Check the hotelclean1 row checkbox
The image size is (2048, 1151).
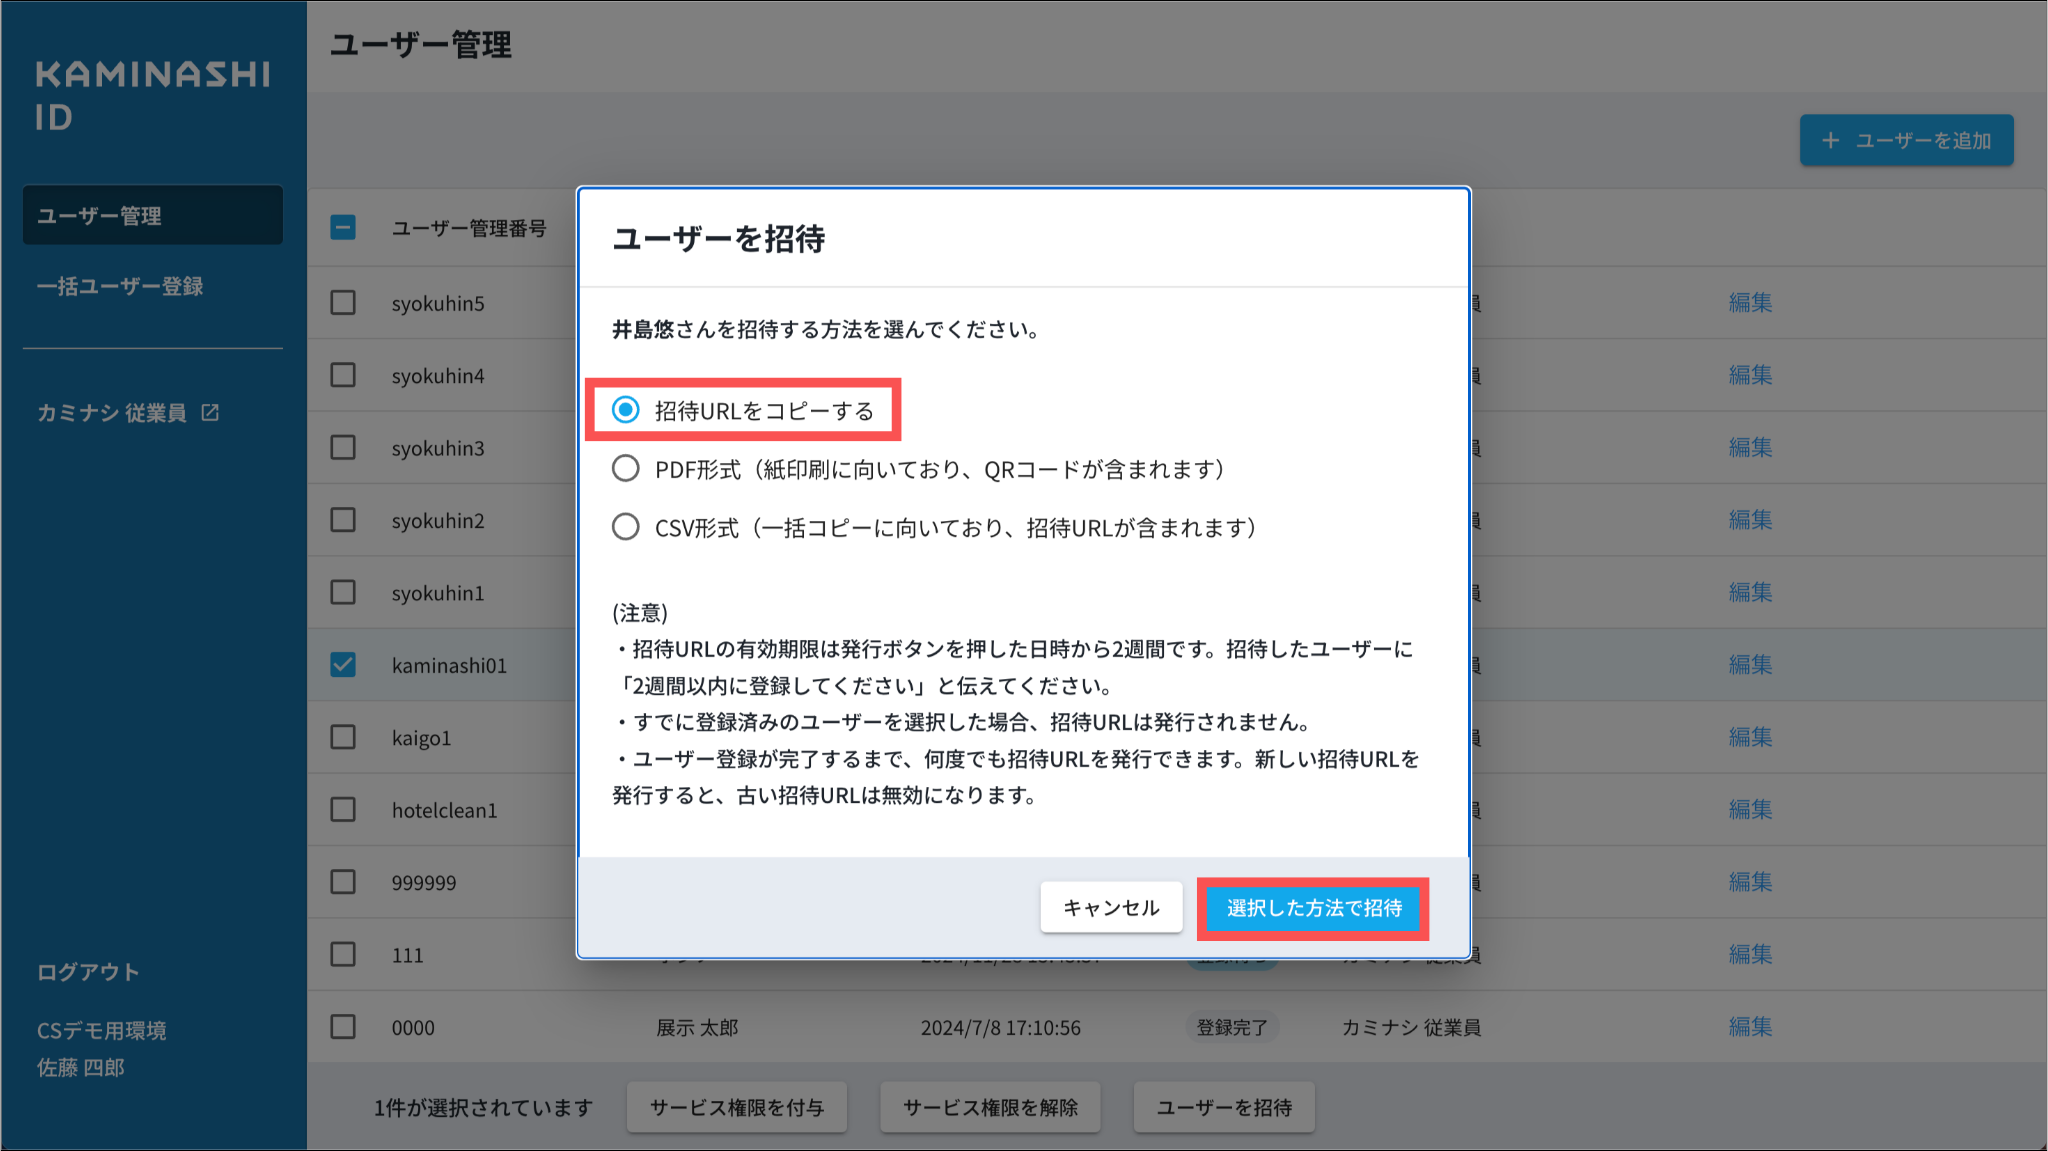click(x=343, y=809)
